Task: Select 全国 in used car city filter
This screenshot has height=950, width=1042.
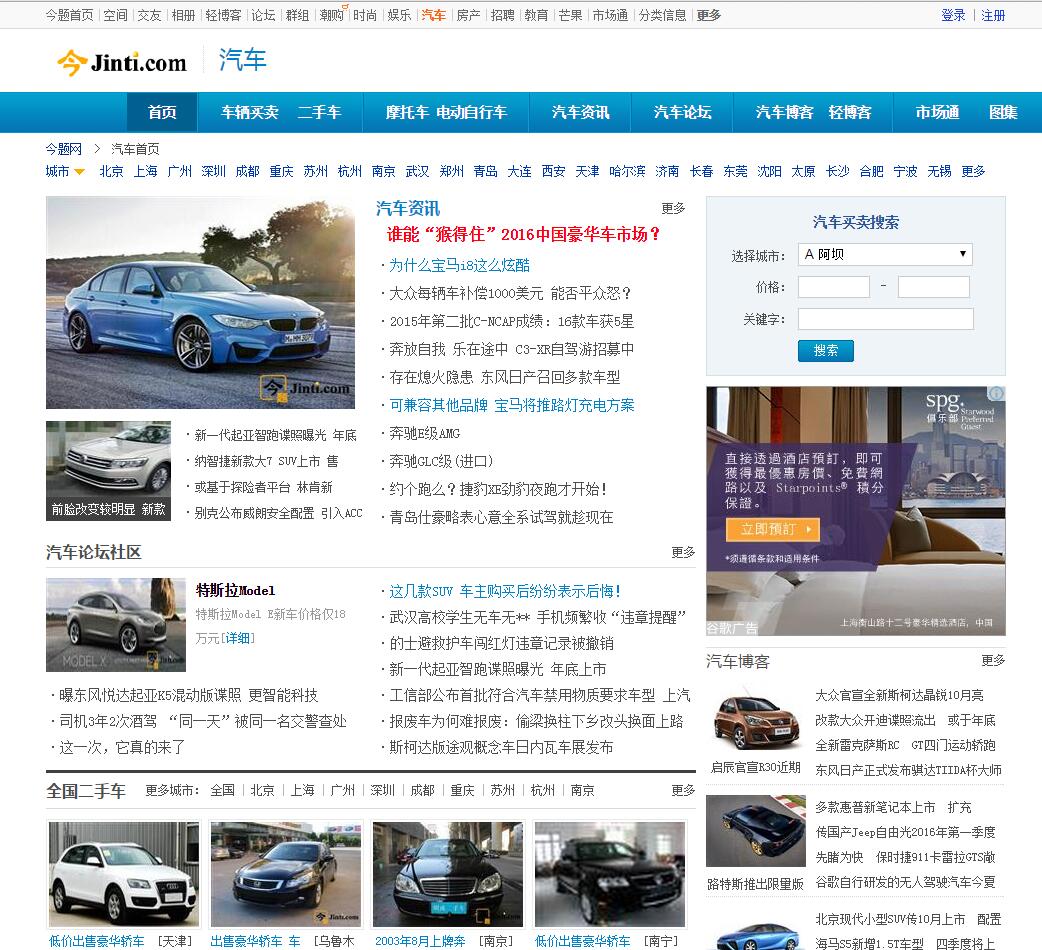Action: click(223, 790)
